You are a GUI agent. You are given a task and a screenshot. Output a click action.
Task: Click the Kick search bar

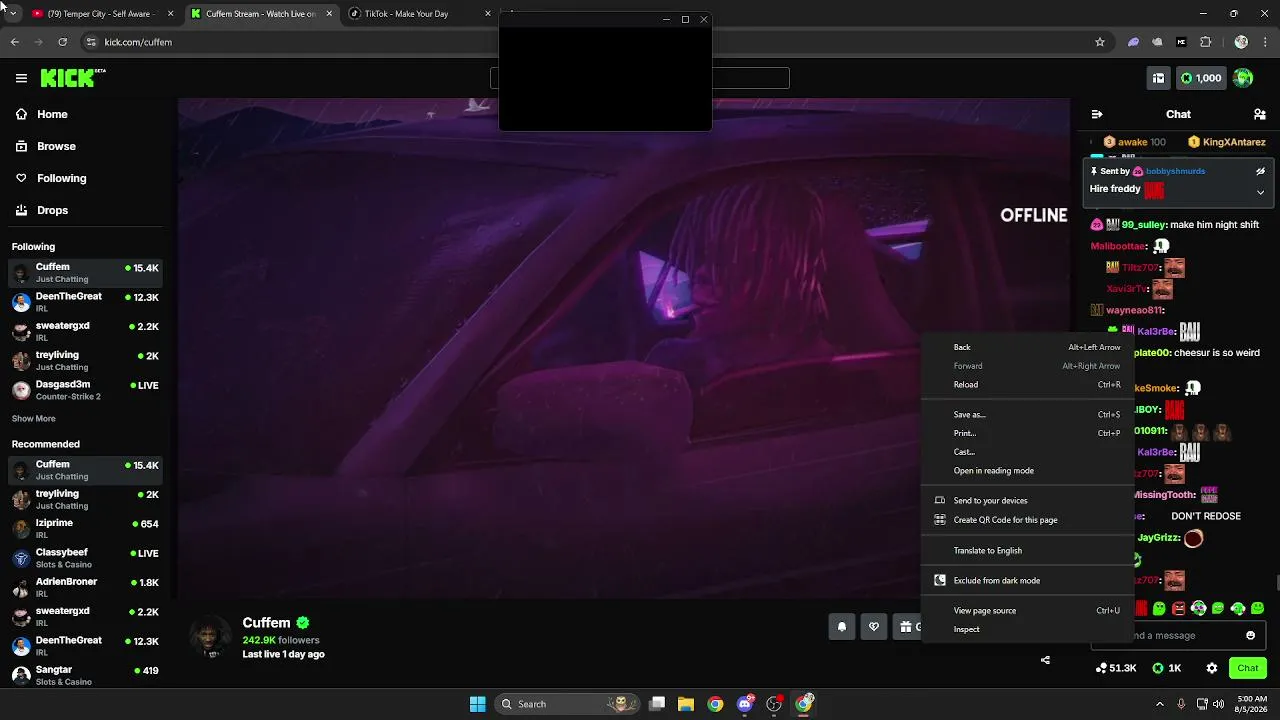tap(640, 78)
